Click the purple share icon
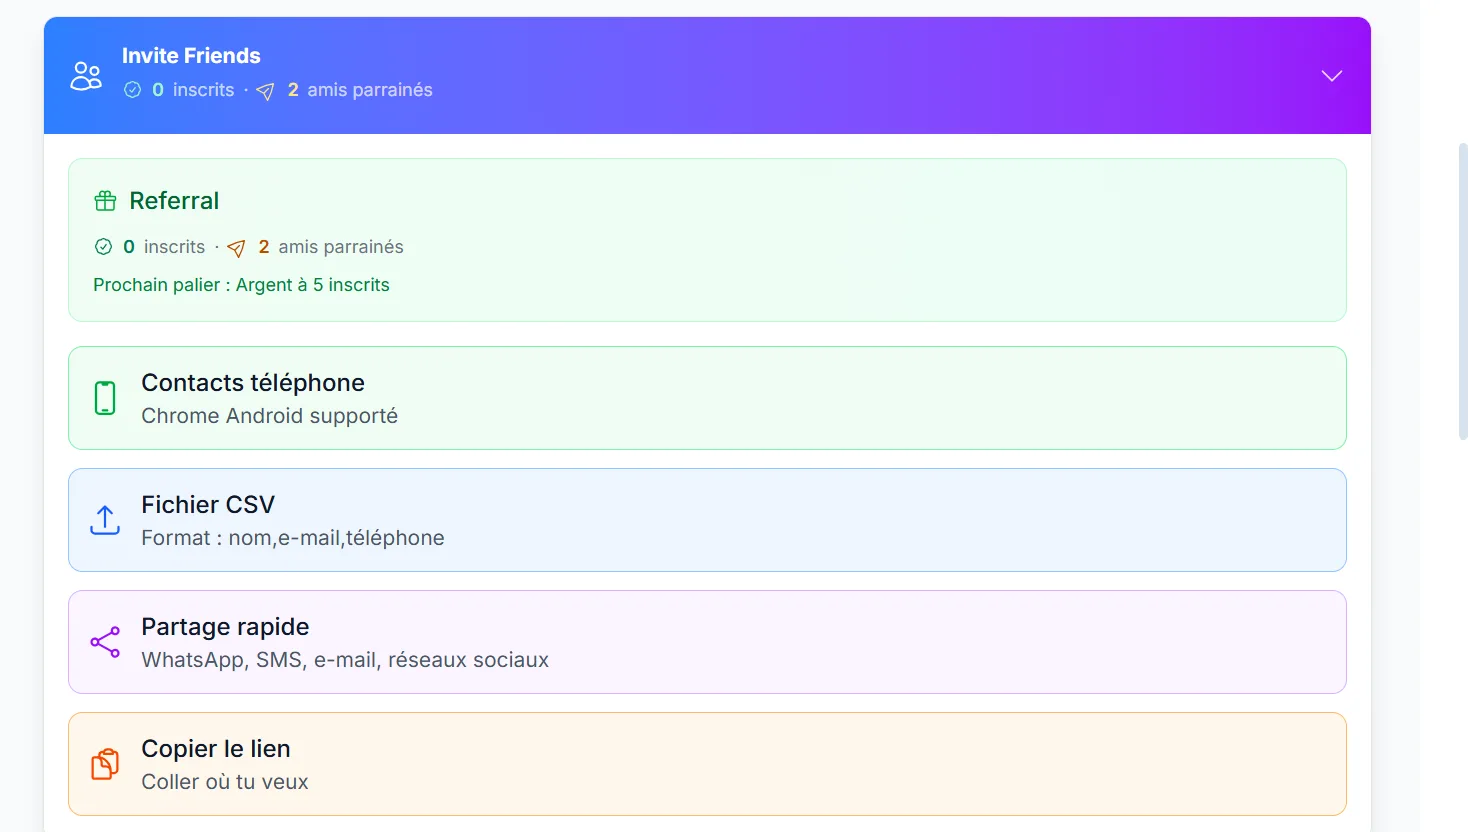This screenshot has width=1468, height=832. click(x=105, y=642)
